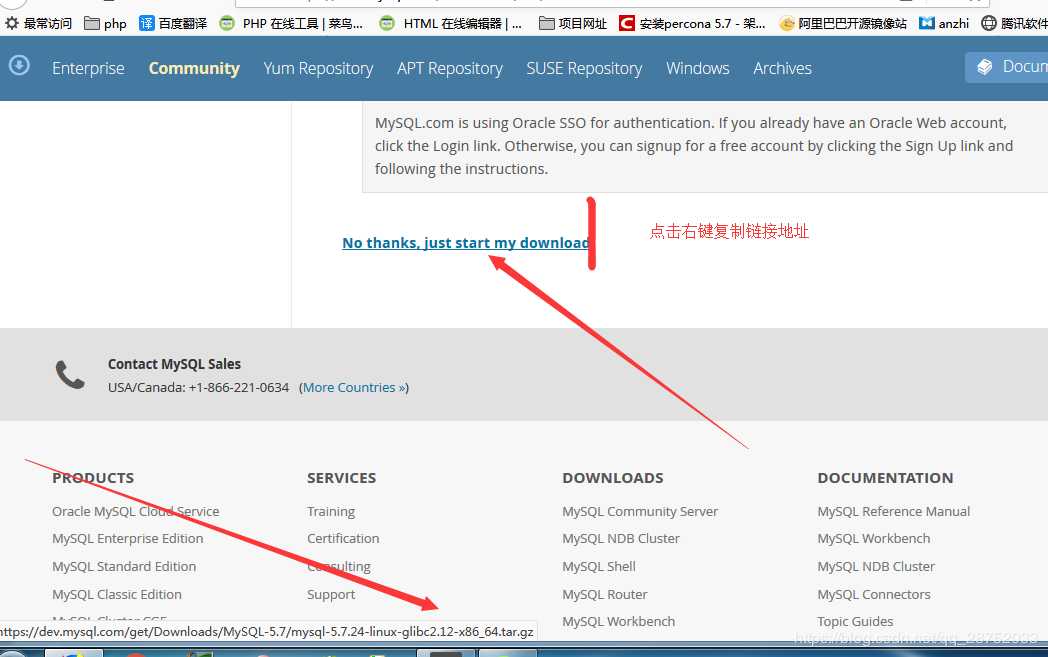The image size is (1048, 657).
Task: Open the Enterprise tab
Action: [x=88, y=68]
